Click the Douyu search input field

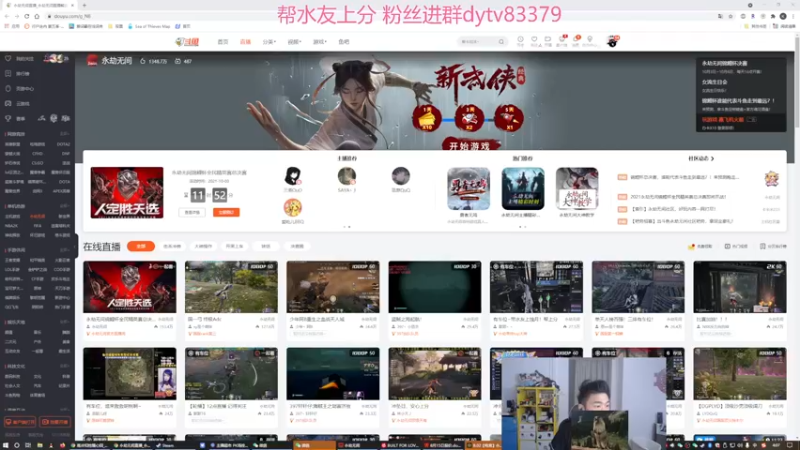[x=477, y=42]
